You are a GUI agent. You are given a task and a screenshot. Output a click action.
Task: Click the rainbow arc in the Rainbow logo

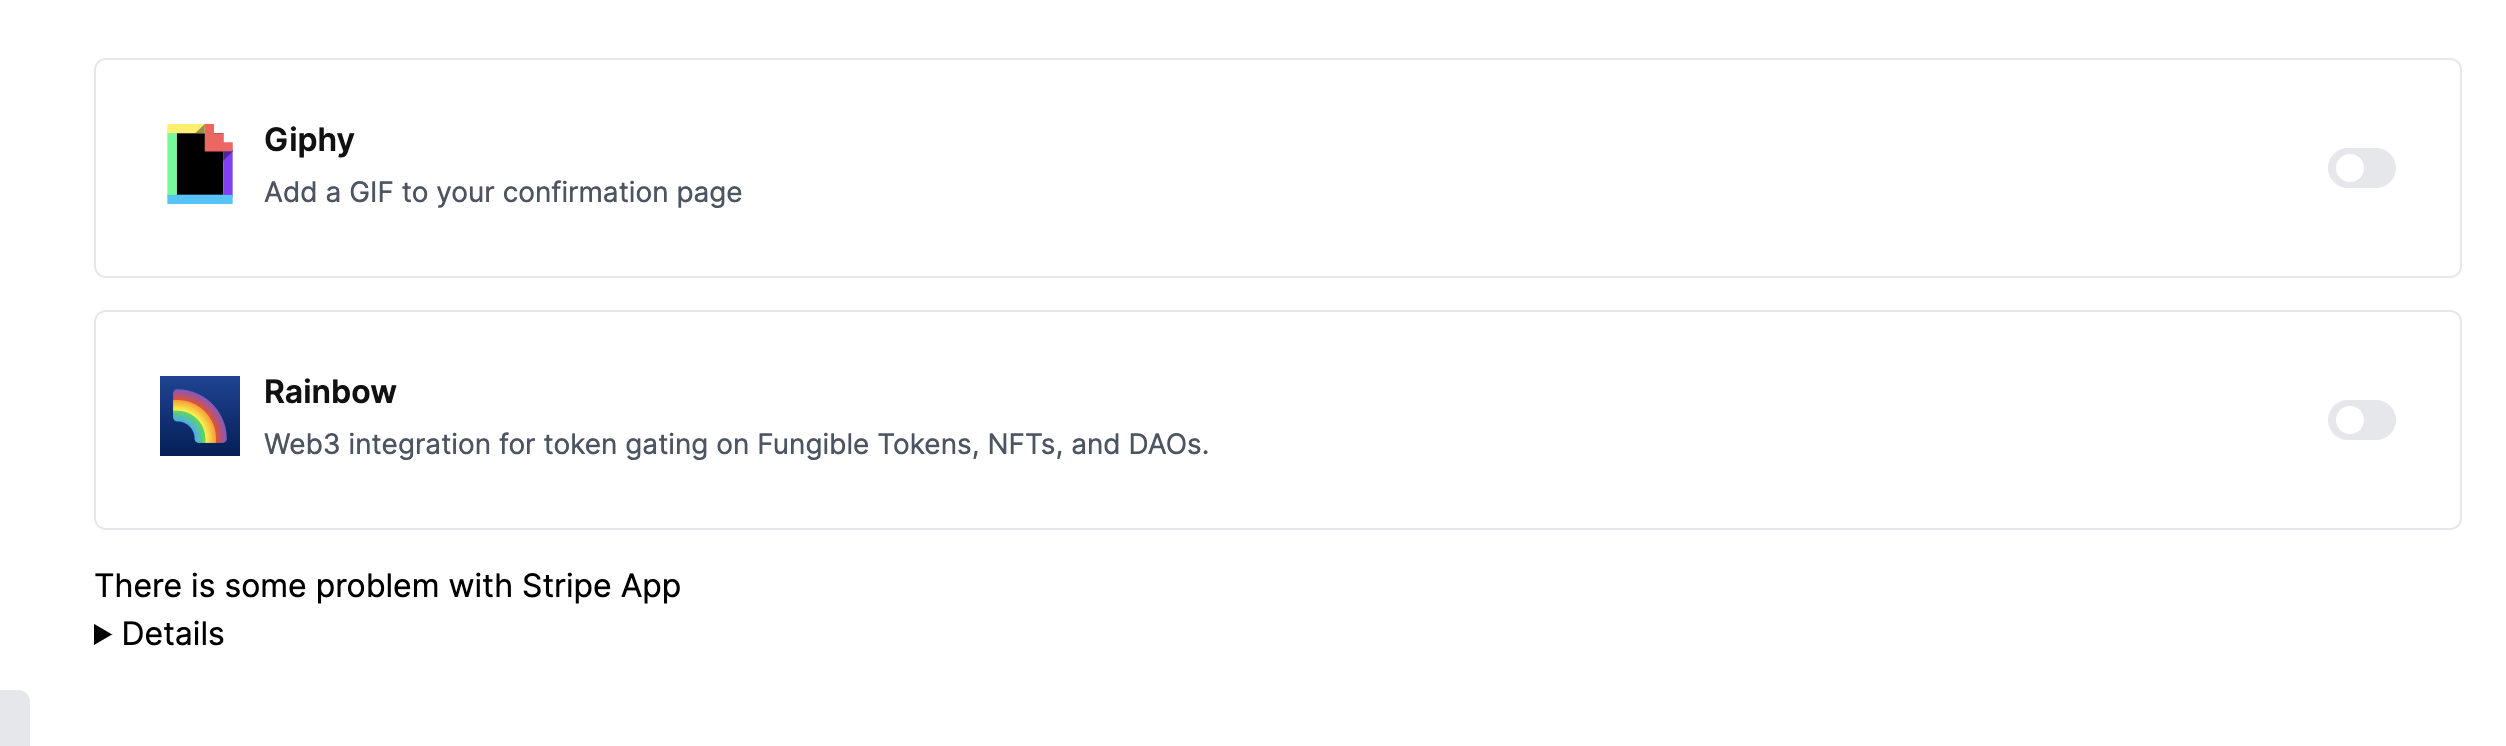[x=202, y=414]
